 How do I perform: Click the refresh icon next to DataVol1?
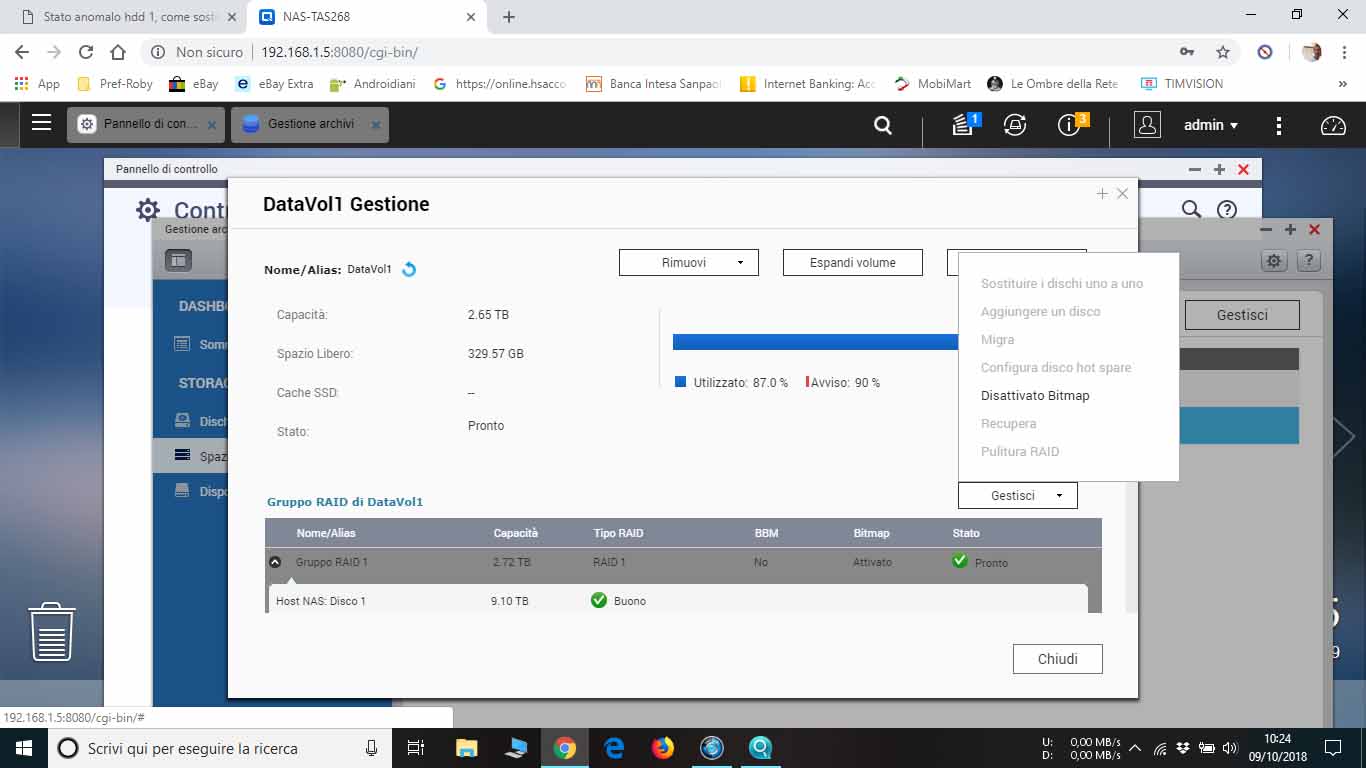point(409,269)
